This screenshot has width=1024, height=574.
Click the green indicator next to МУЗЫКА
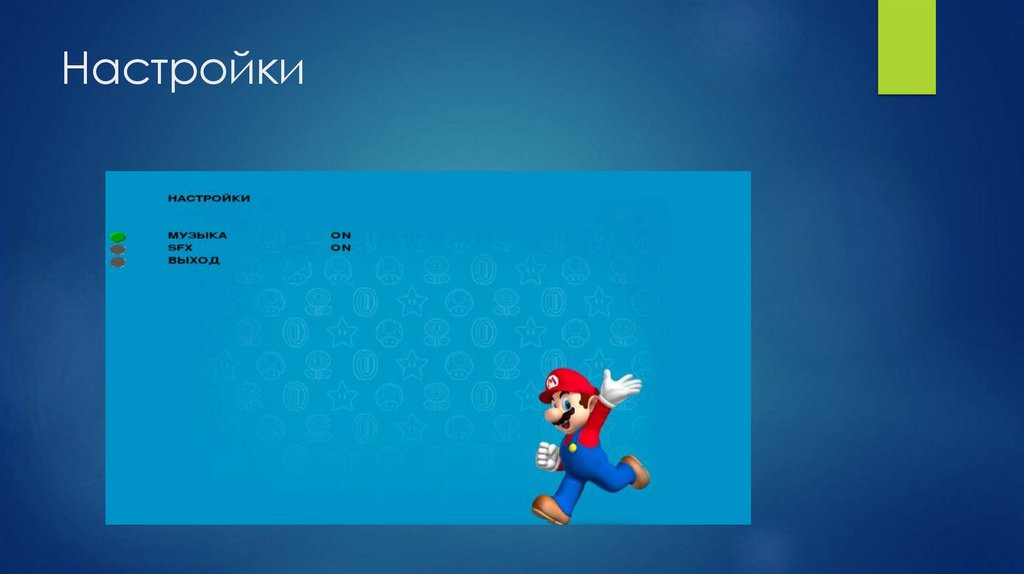pyautogui.click(x=118, y=237)
